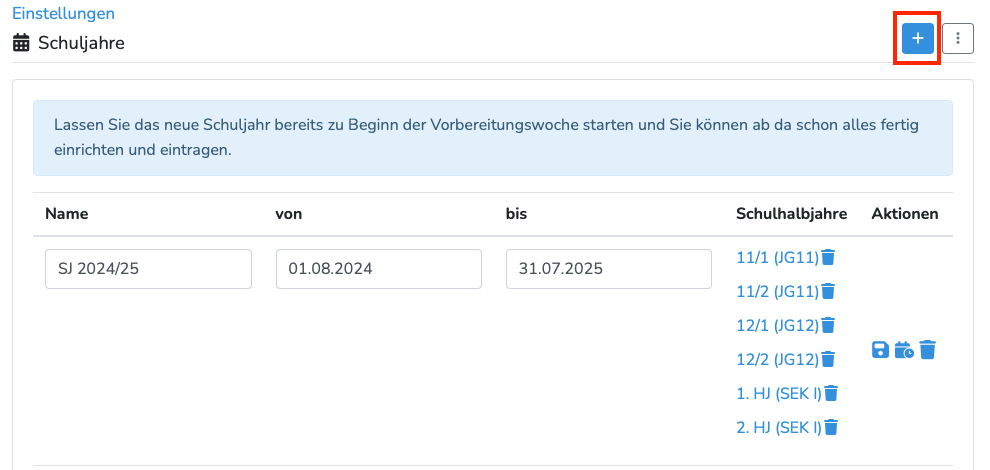Click the plus button to add Schuljahr
Image resolution: width=990 pixels, height=470 pixels.
point(918,39)
